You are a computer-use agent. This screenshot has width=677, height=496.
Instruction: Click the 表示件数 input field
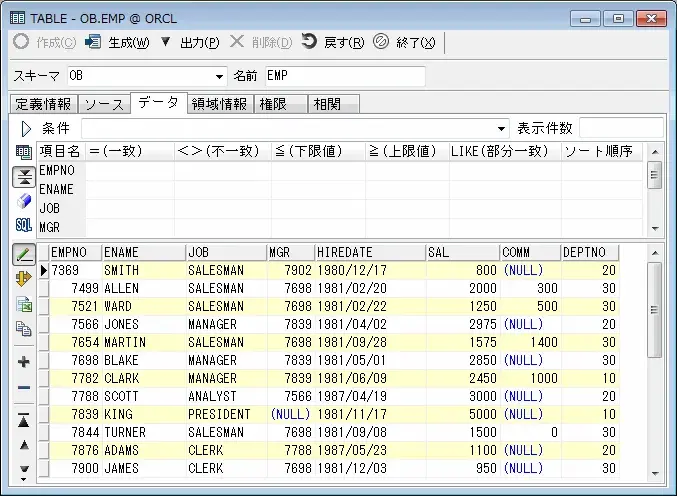pyautogui.click(x=621, y=128)
